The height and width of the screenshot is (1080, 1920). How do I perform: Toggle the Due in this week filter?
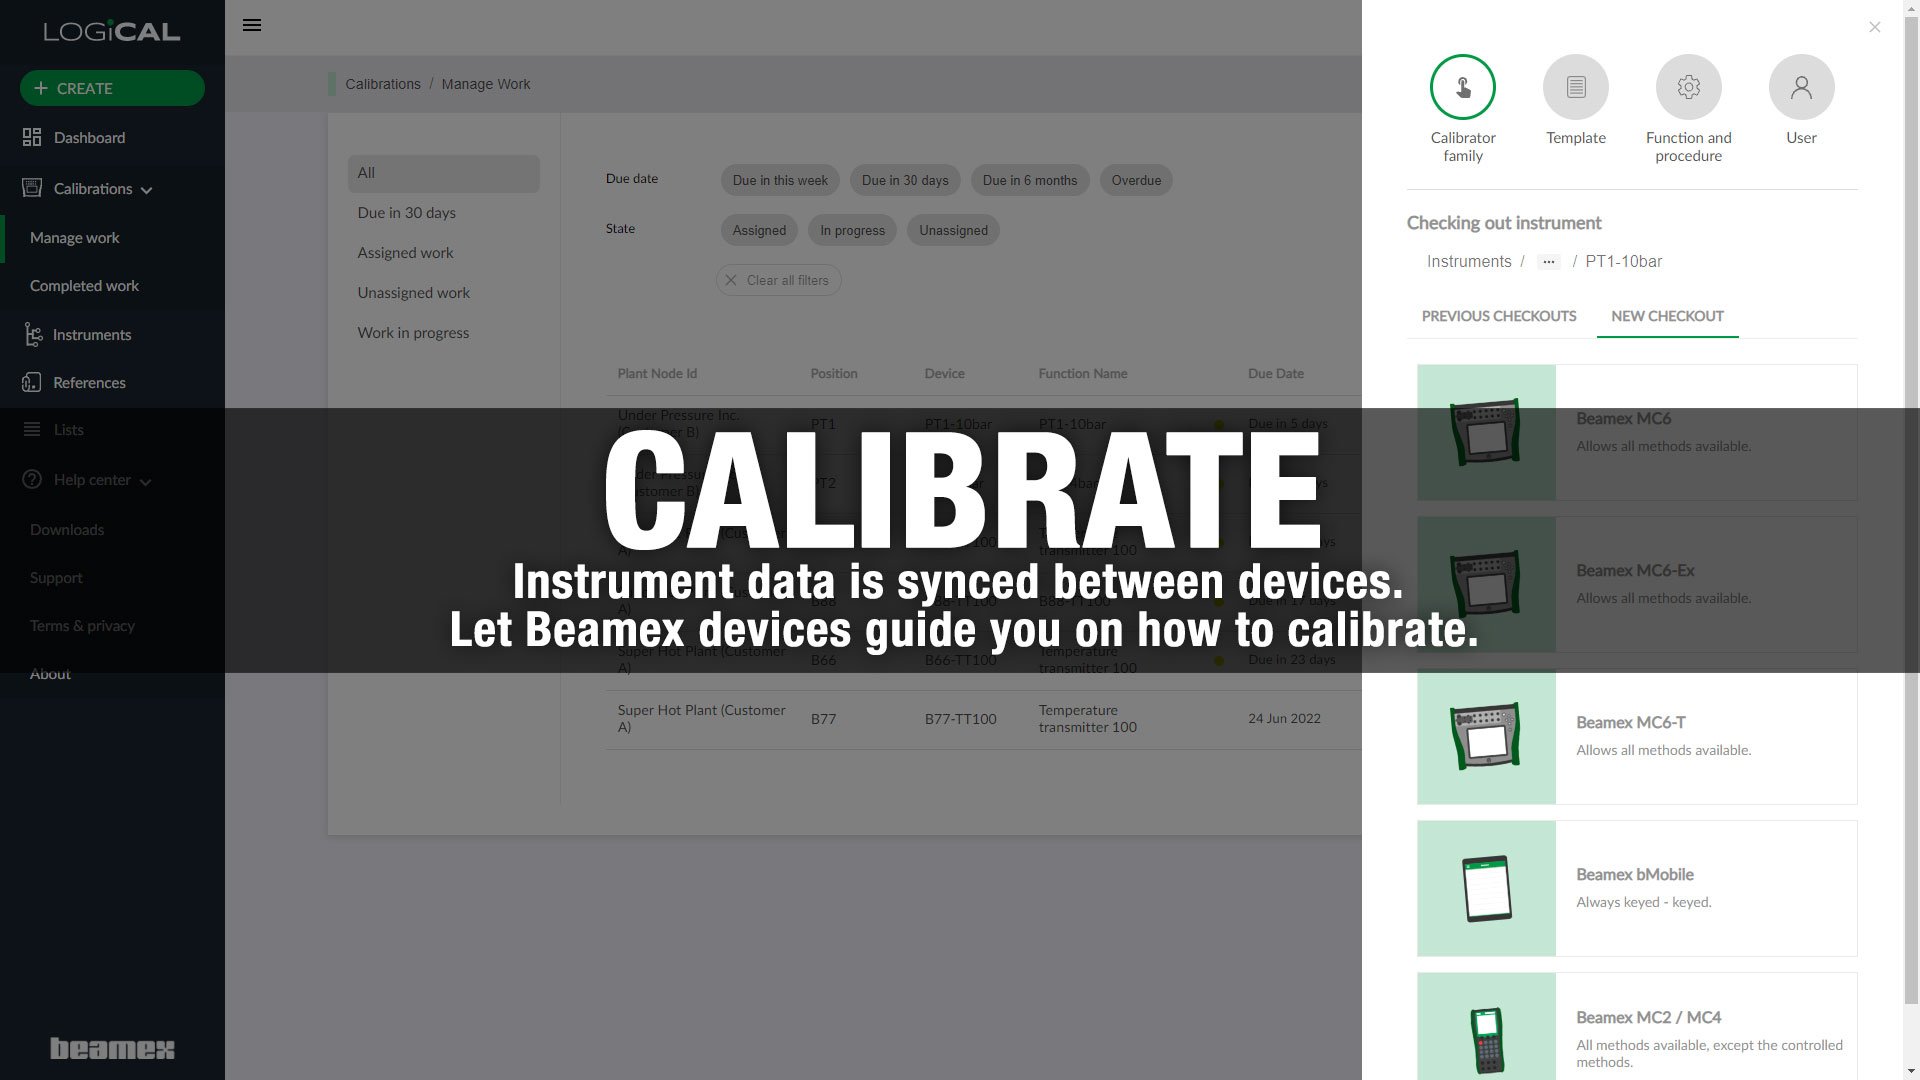(x=780, y=180)
